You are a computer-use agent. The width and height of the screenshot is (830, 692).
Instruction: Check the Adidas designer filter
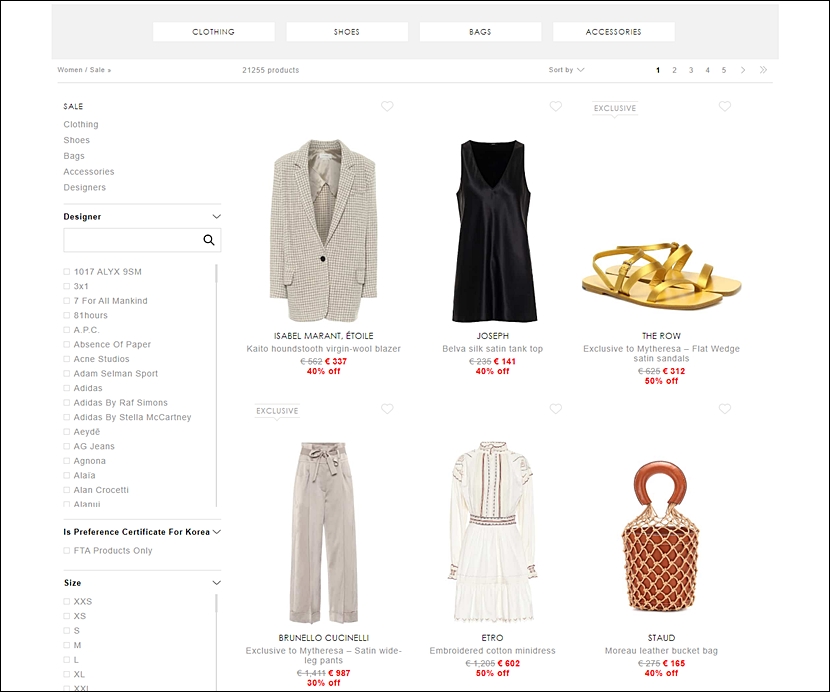tap(67, 388)
